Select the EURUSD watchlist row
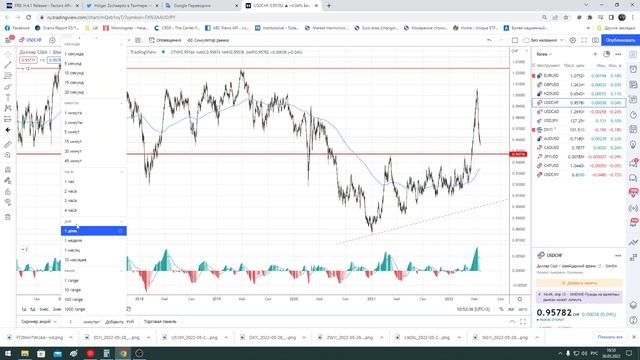The height and width of the screenshot is (360, 640). [579, 76]
